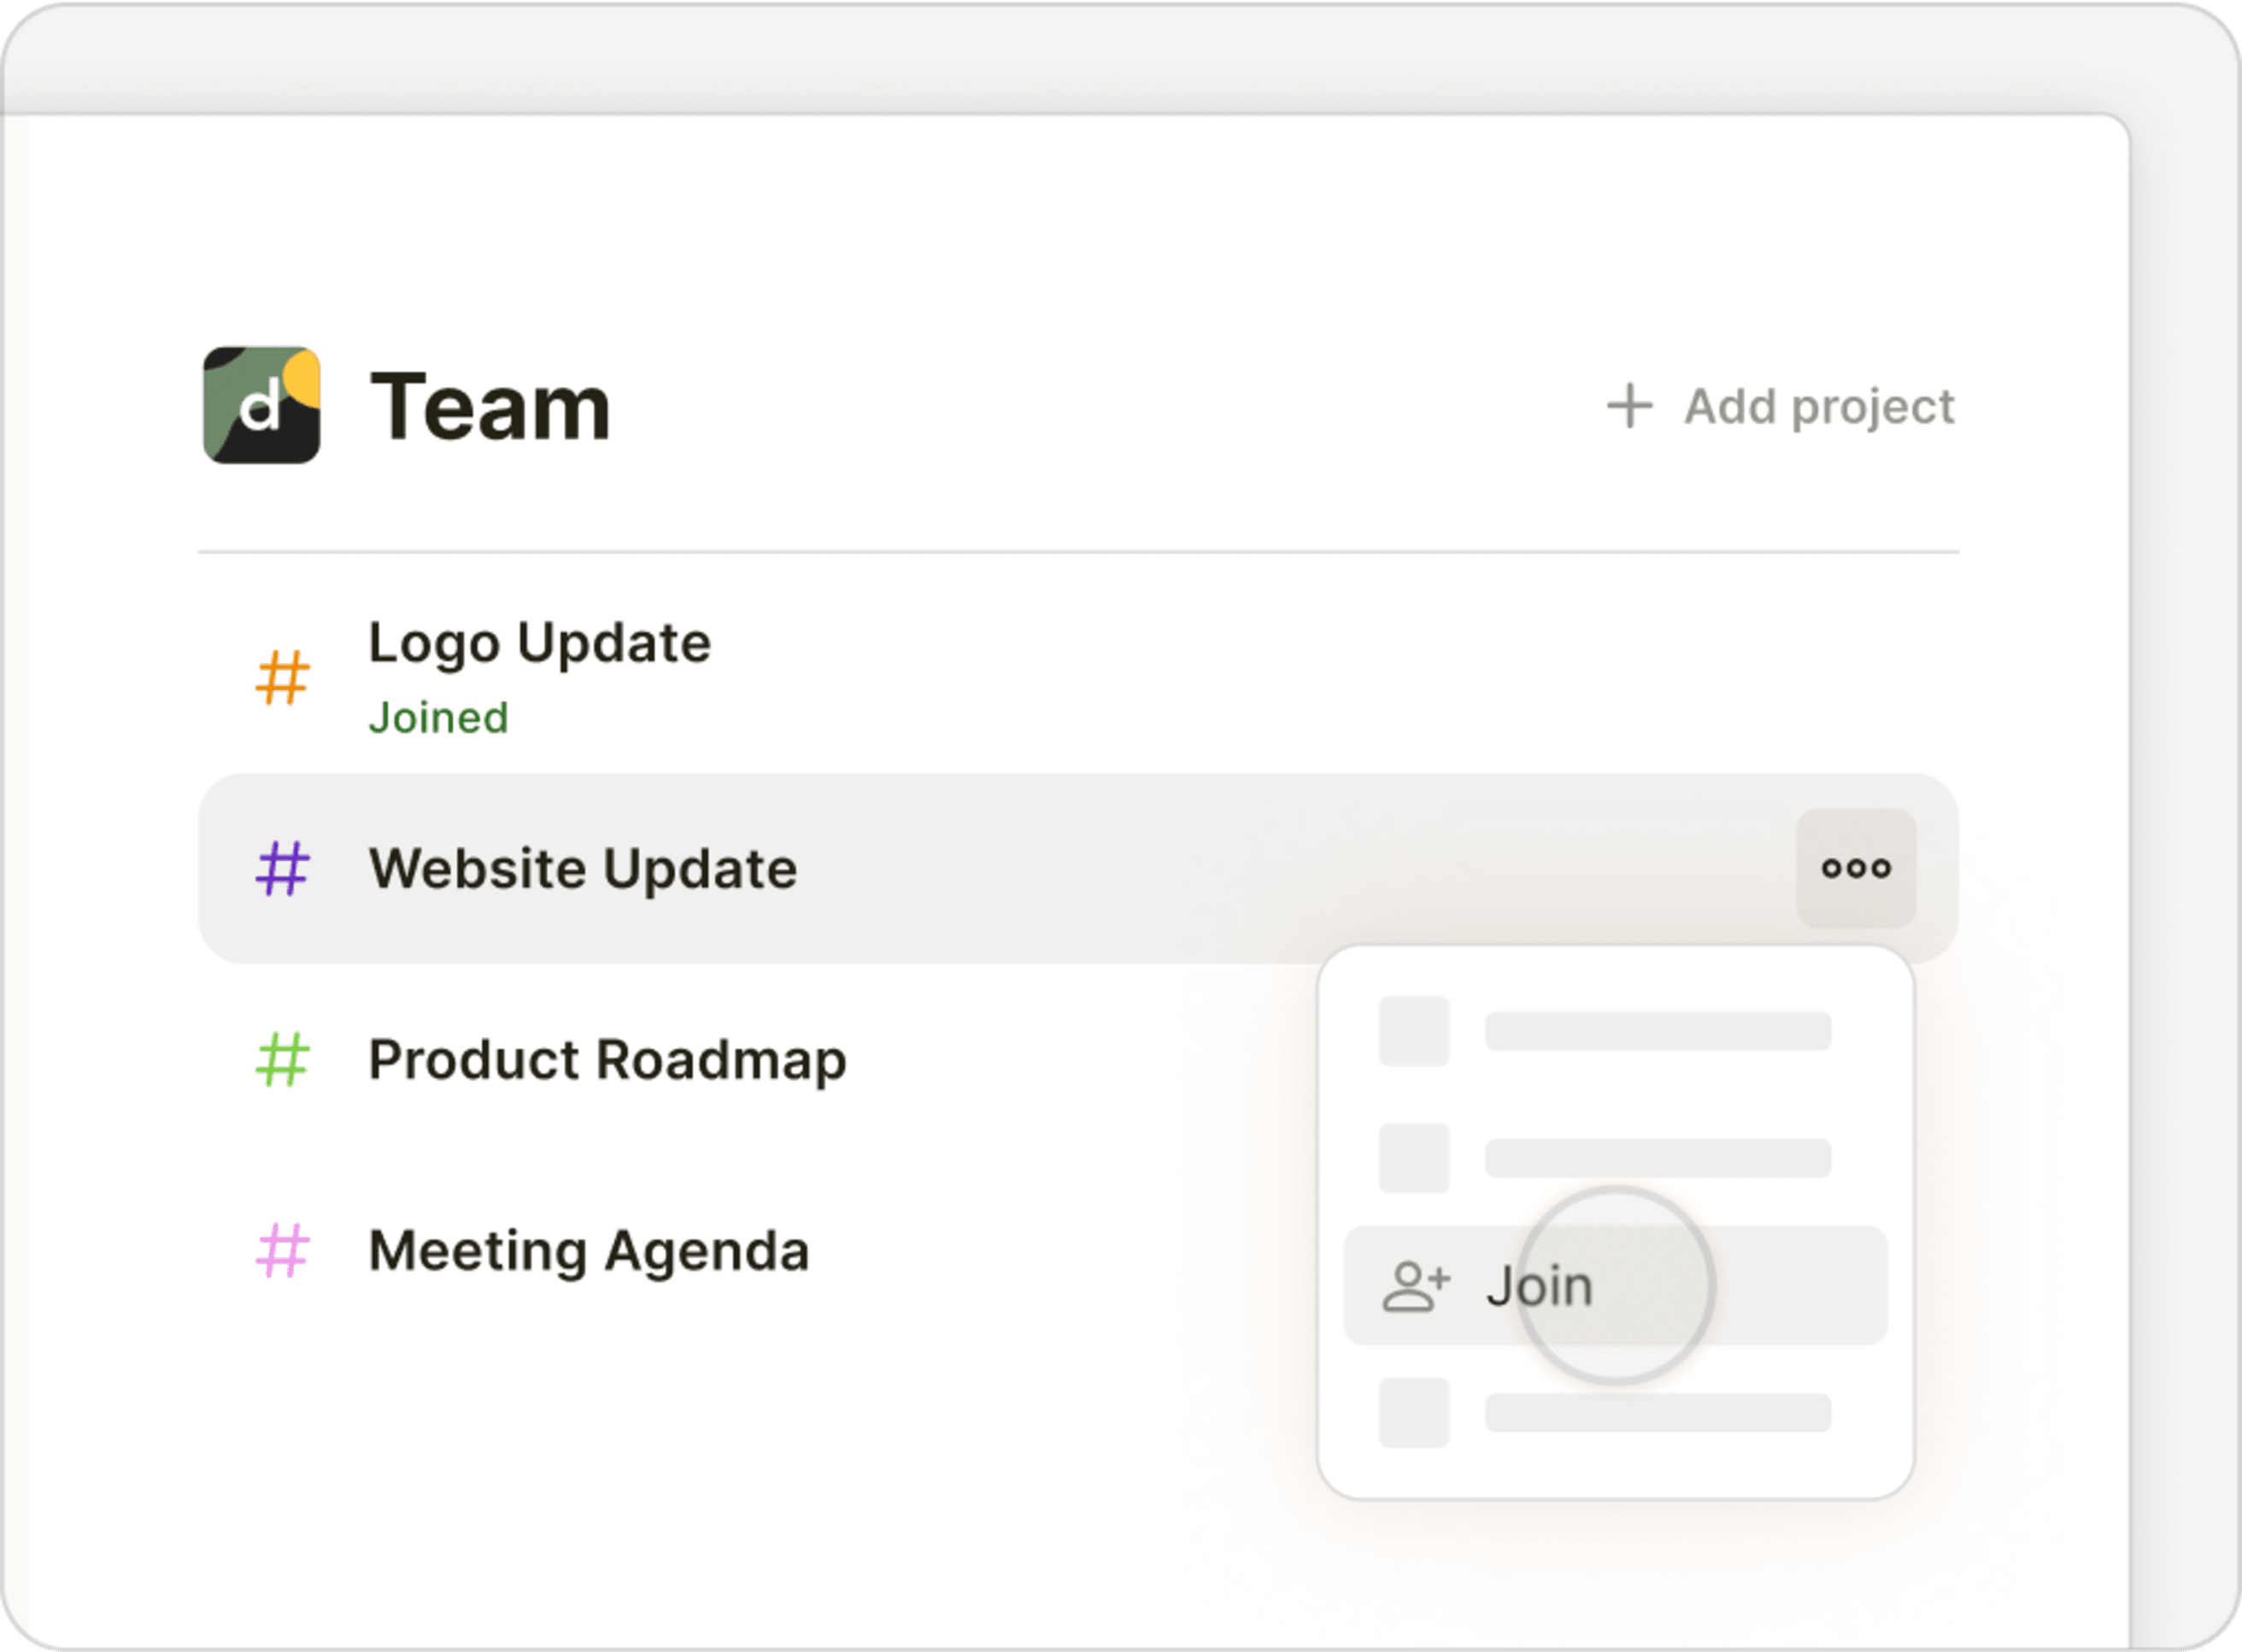Open the Website Update project row

tap(583, 868)
